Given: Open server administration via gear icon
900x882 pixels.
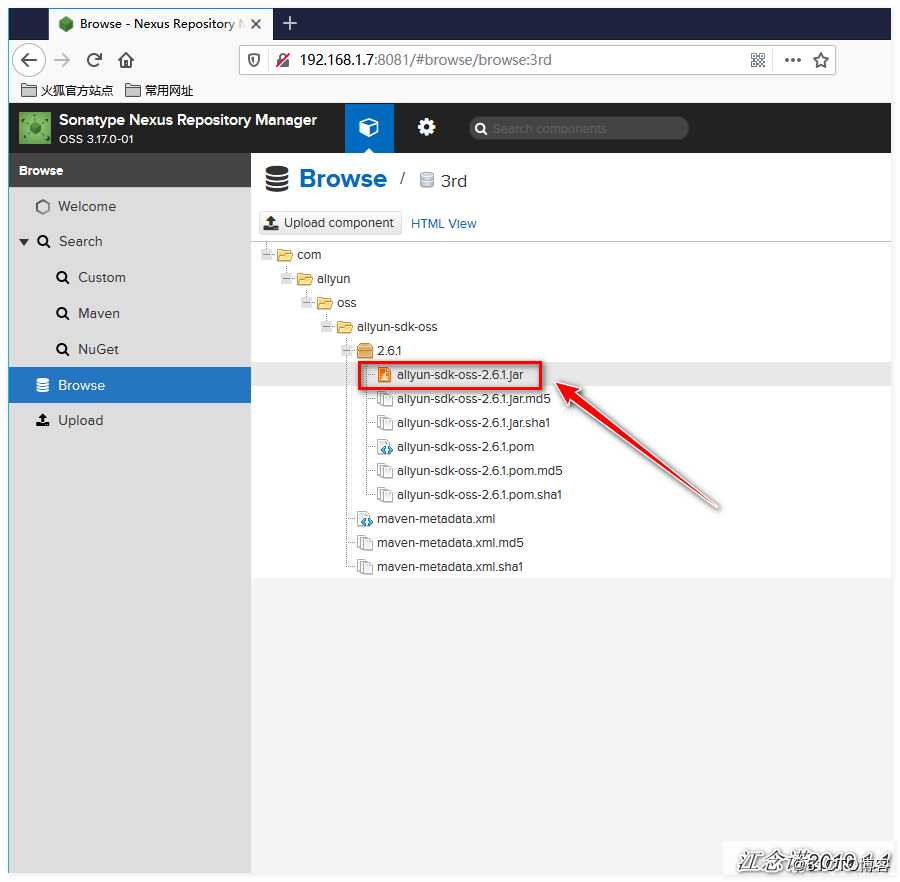Looking at the screenshot, I should [x=426, y=127].
